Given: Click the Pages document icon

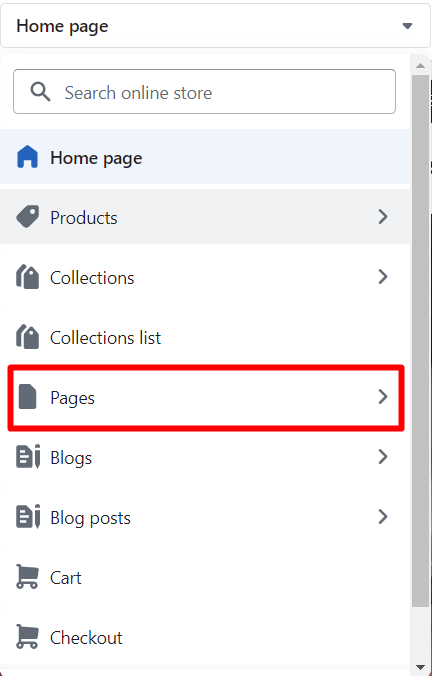Looking at the screenshot, I should coord(28,397).
